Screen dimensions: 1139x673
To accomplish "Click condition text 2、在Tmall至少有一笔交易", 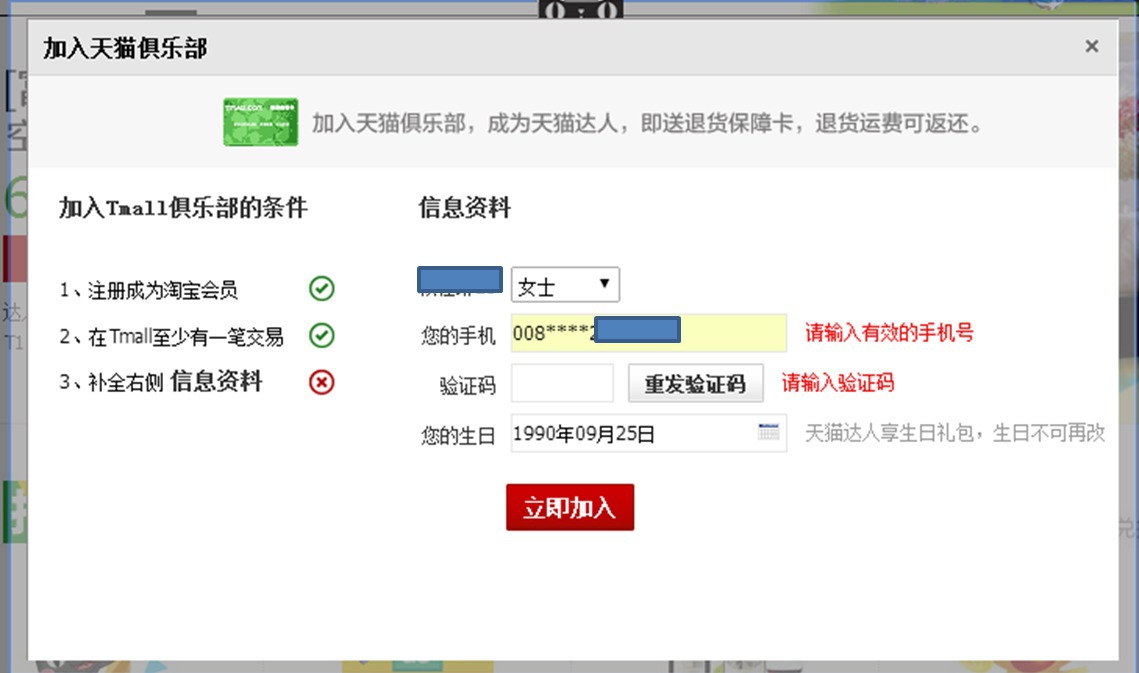I will [x=171, y=336].
